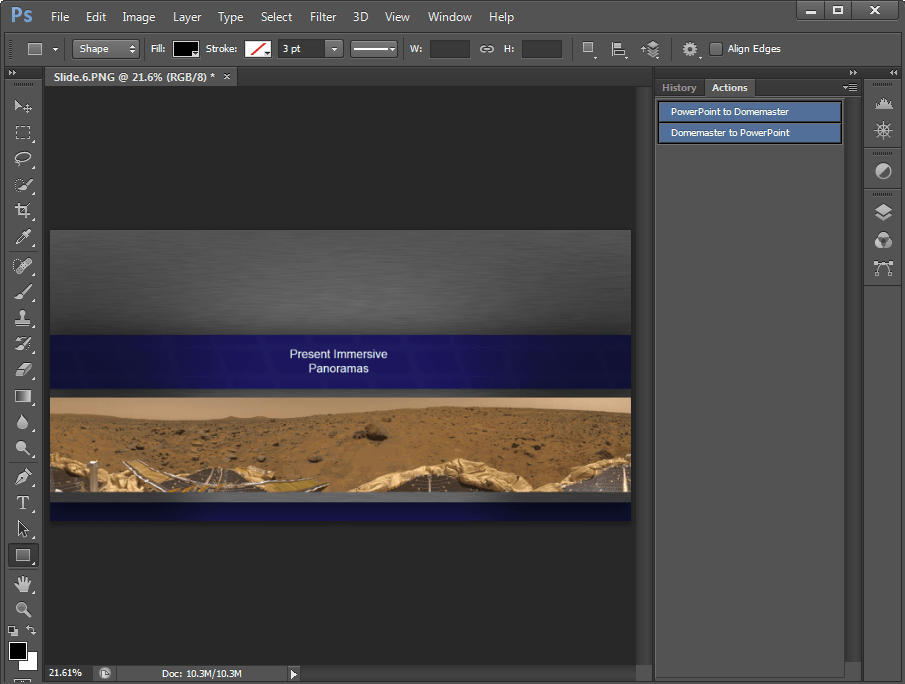The image size is (905, 684).
Task: Select the Horizontal Type tool
Action: pos(23,503)
